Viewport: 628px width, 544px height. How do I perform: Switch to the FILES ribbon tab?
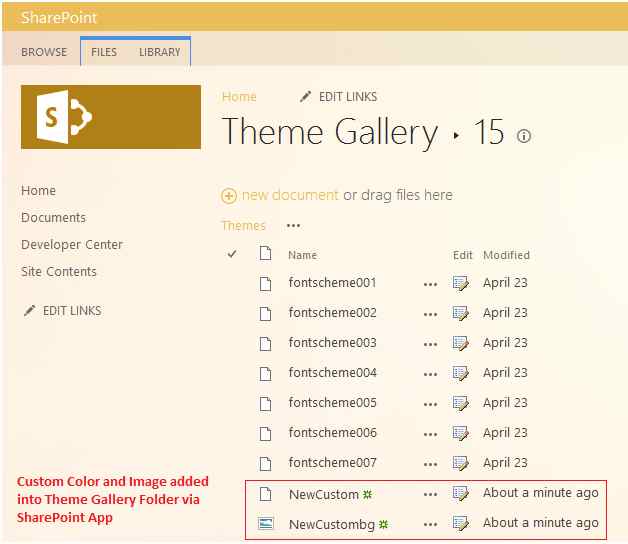click(x=104, y=52)
